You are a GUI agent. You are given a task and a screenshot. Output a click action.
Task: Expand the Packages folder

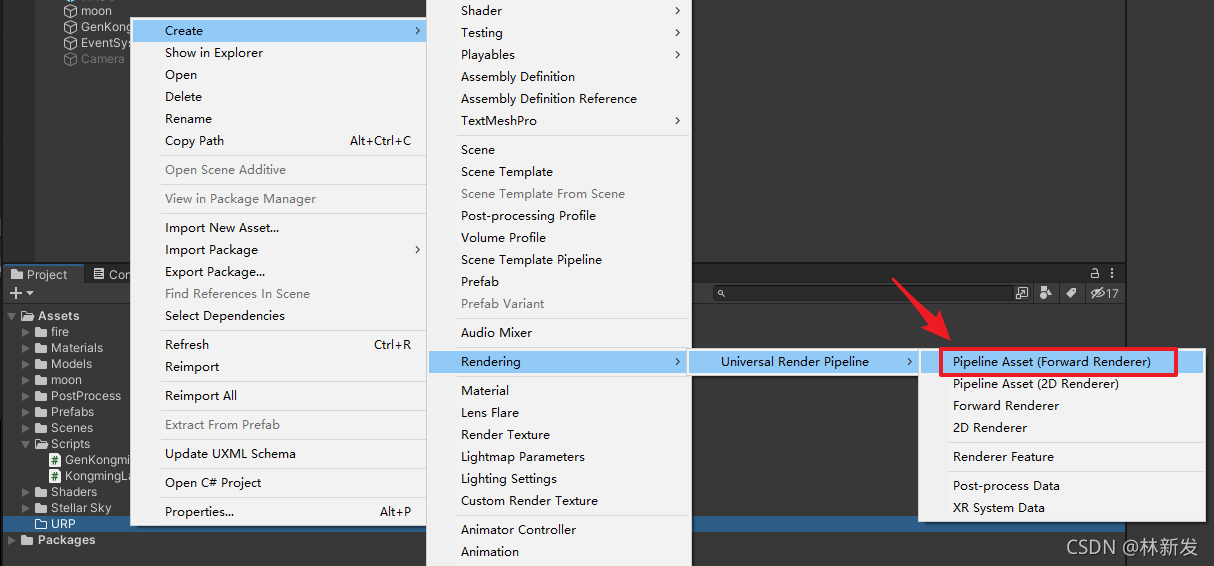coord(12,540)
